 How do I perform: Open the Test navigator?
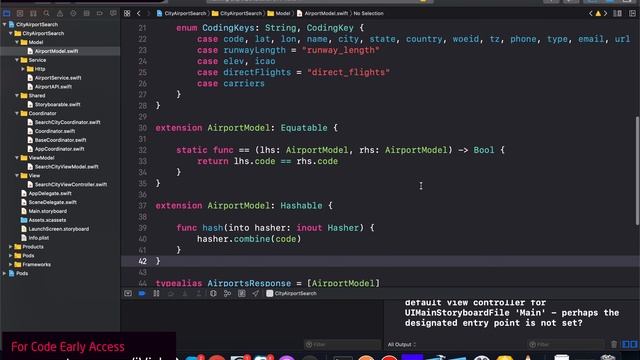(x=73, y=13)
